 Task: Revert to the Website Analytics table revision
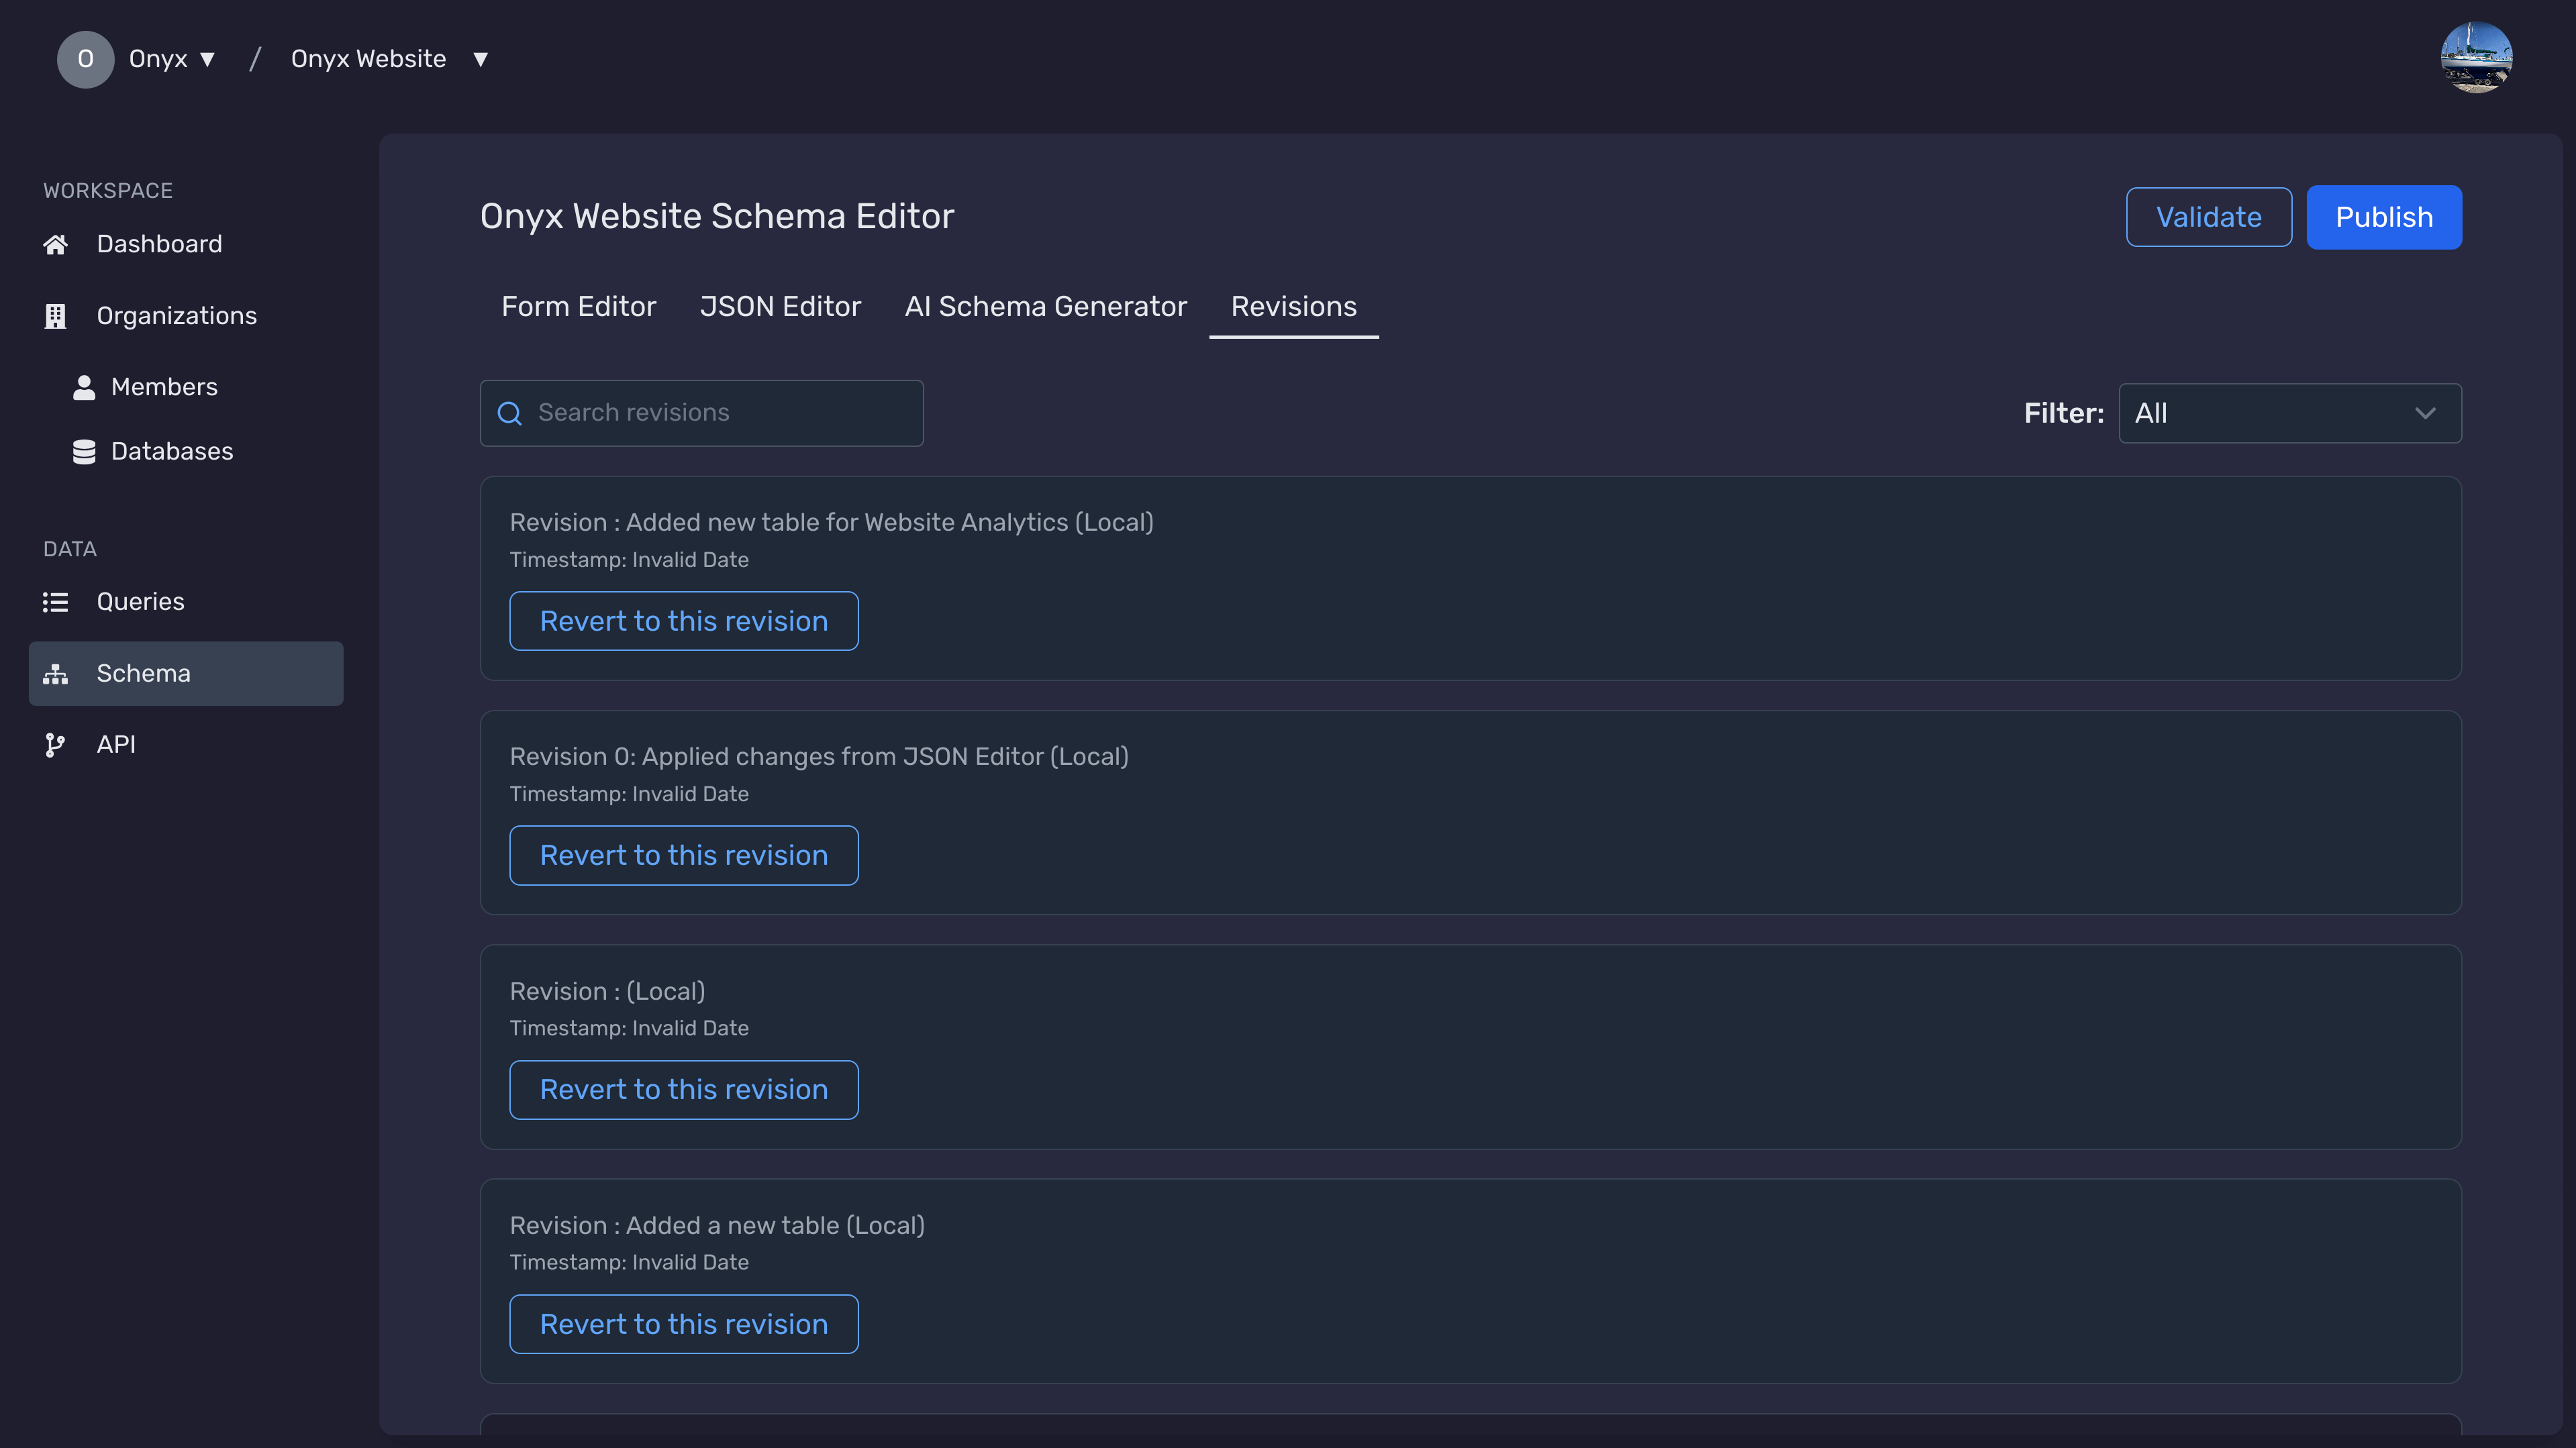click(684, 621)
